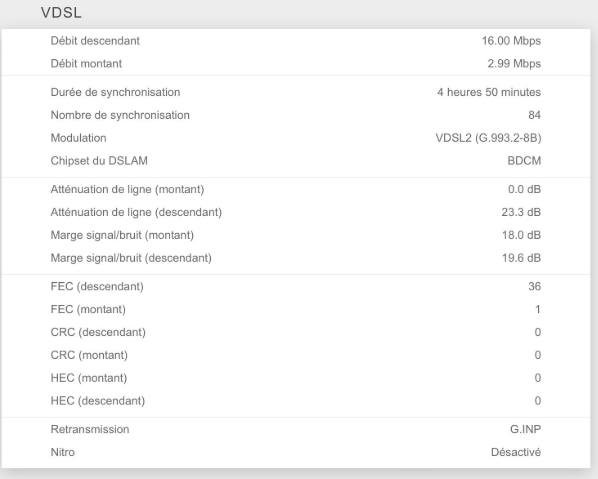Select the BDCM chipset value

coord(524,161)
